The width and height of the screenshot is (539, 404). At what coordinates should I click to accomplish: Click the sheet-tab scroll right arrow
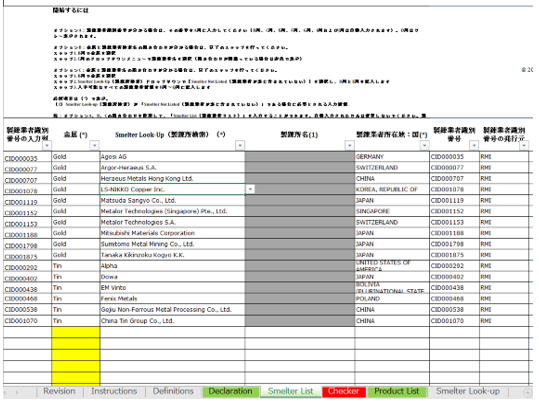coord(16,392)
